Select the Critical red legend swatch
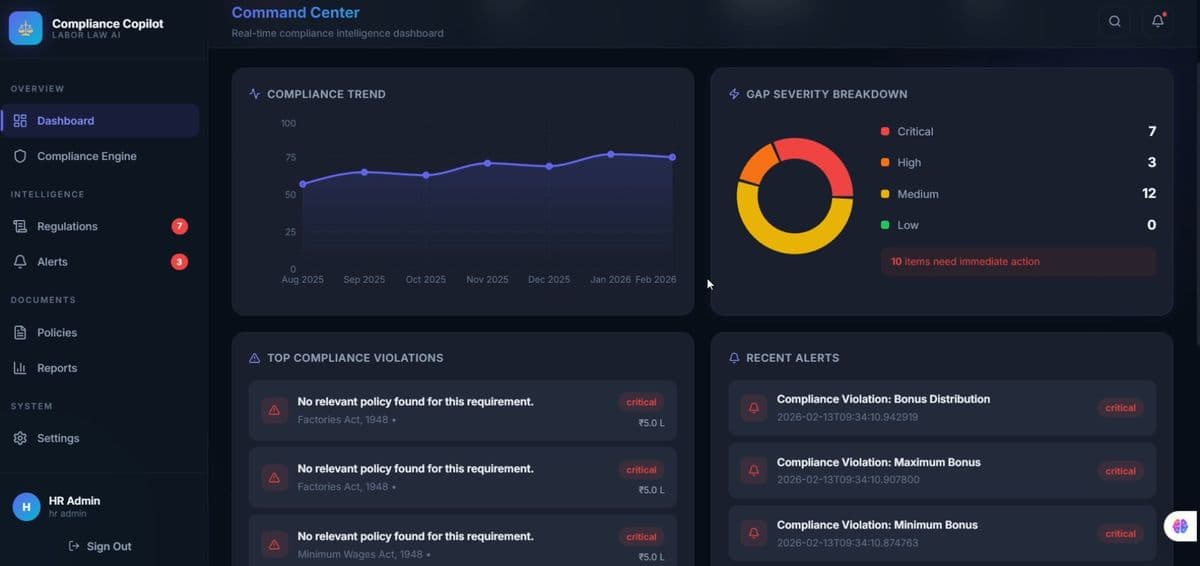1200x566 pixels. [x=885, y=132]
